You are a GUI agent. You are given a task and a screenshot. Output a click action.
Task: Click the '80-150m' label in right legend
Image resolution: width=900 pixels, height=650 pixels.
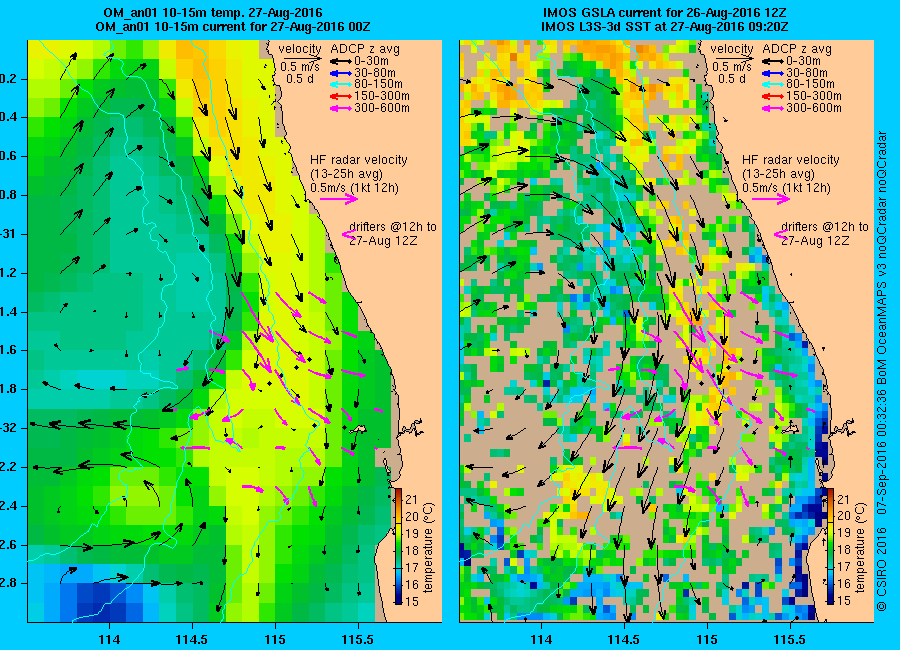[810, 84]
